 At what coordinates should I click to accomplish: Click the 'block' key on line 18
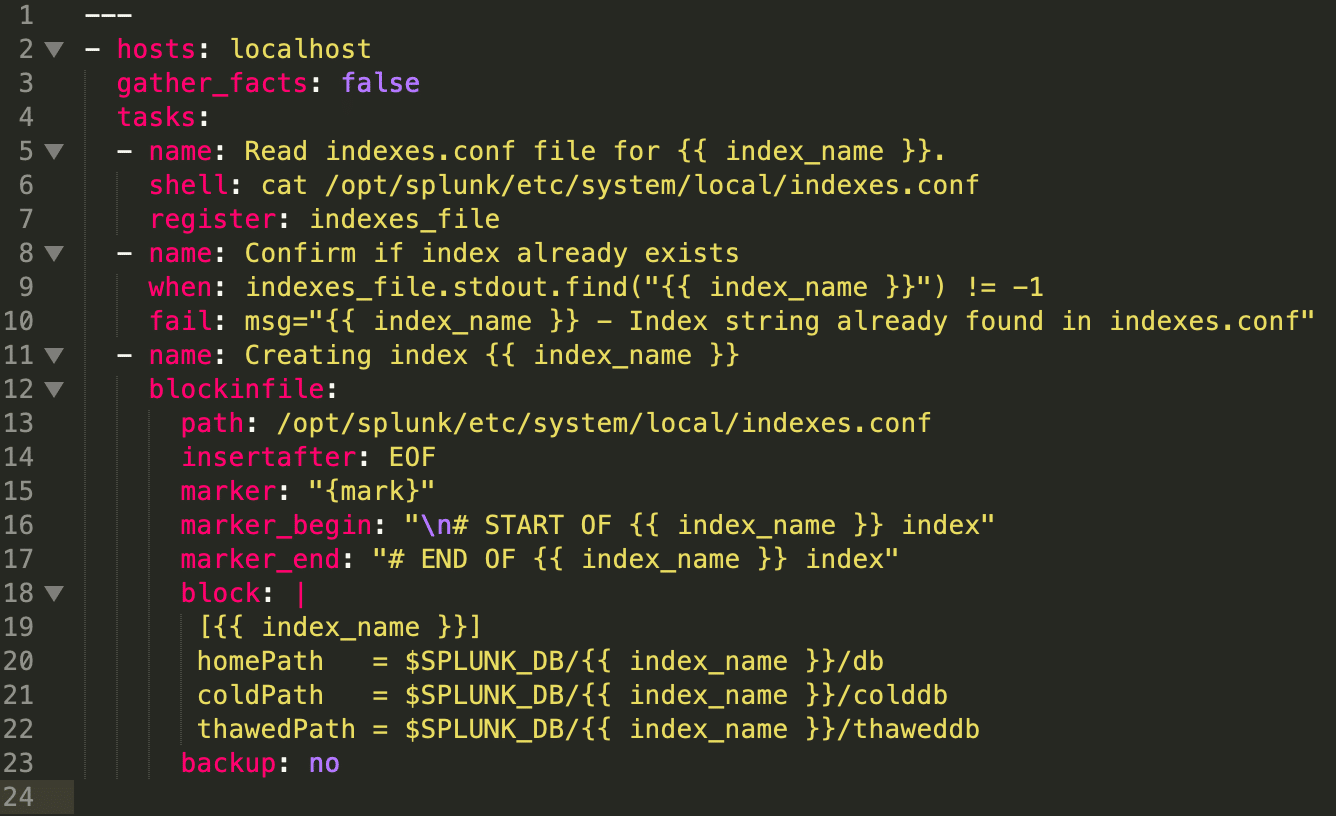[221, 593]
